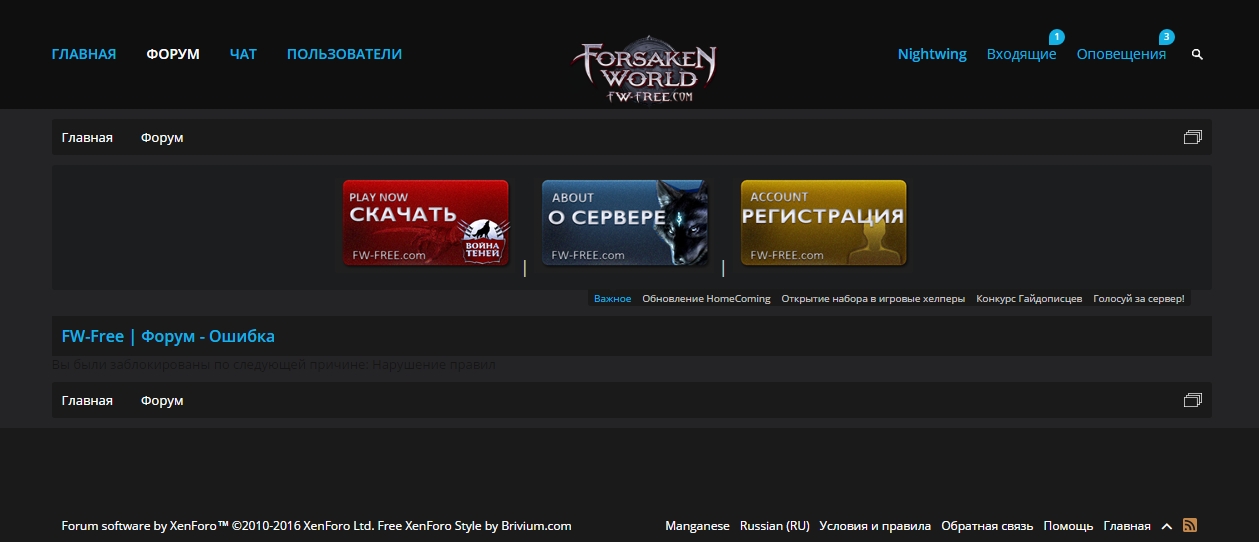Open Открытие набора в игровые хелперы notice

[x=873, y=298]
